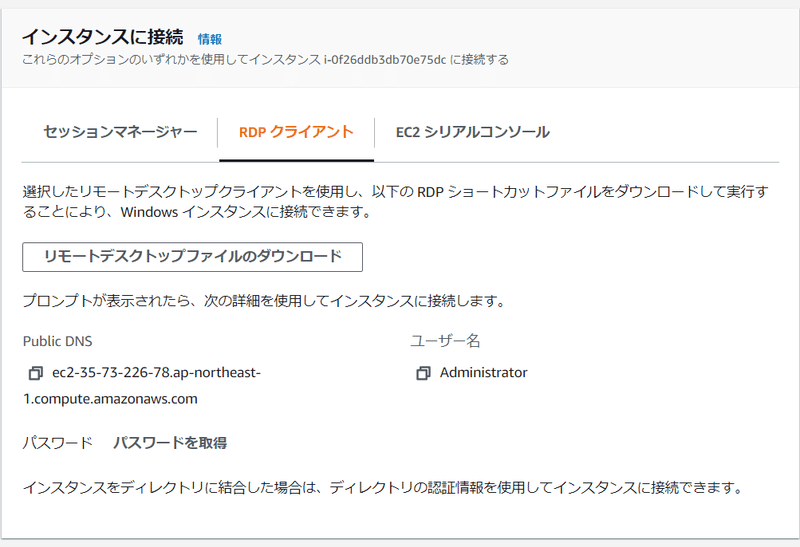
Task: Click the パスワードを取得 link
Action: [170, 442]
